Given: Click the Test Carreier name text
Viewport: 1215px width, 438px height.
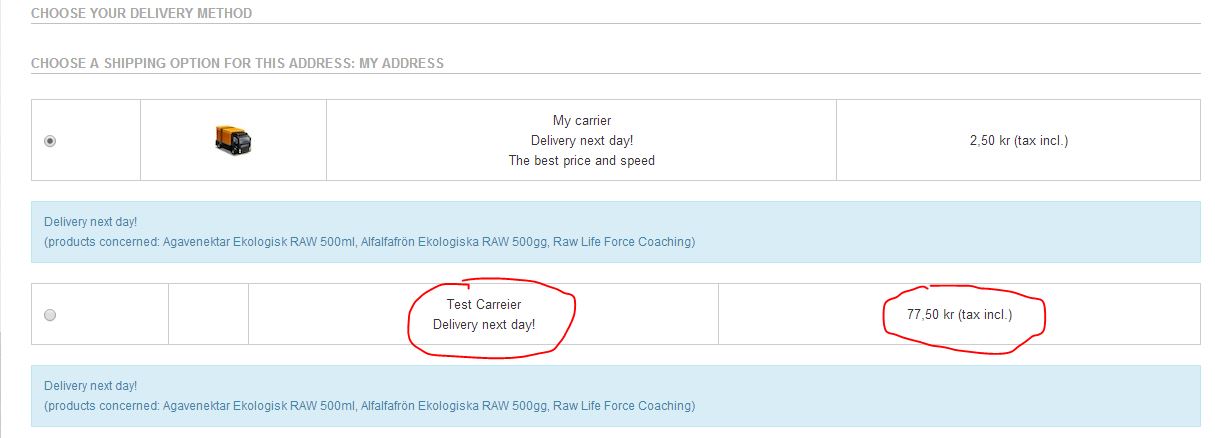Looking at the screenshot, I should (x=484, y=304).
